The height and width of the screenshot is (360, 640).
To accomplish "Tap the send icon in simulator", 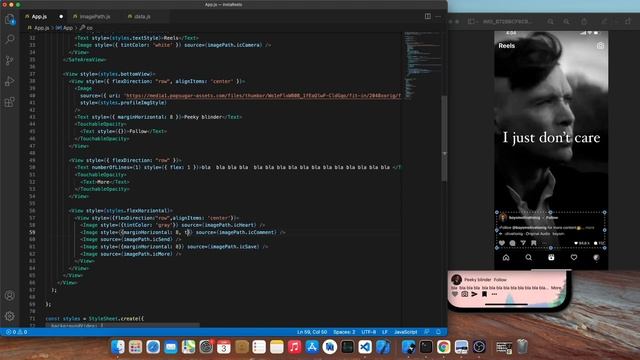I will click(x=474, y=294).
